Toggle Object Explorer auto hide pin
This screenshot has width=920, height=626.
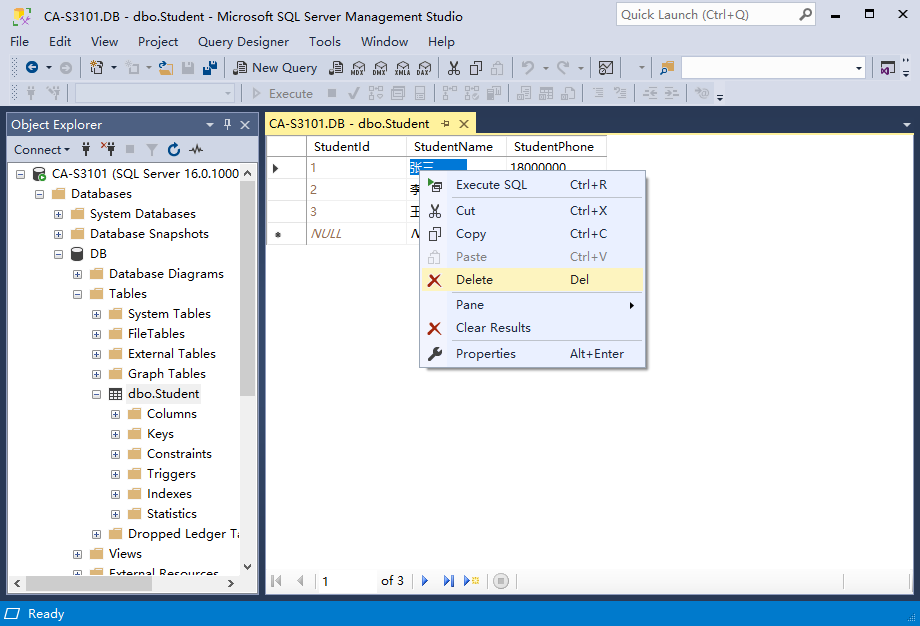[x=227, y=124]
